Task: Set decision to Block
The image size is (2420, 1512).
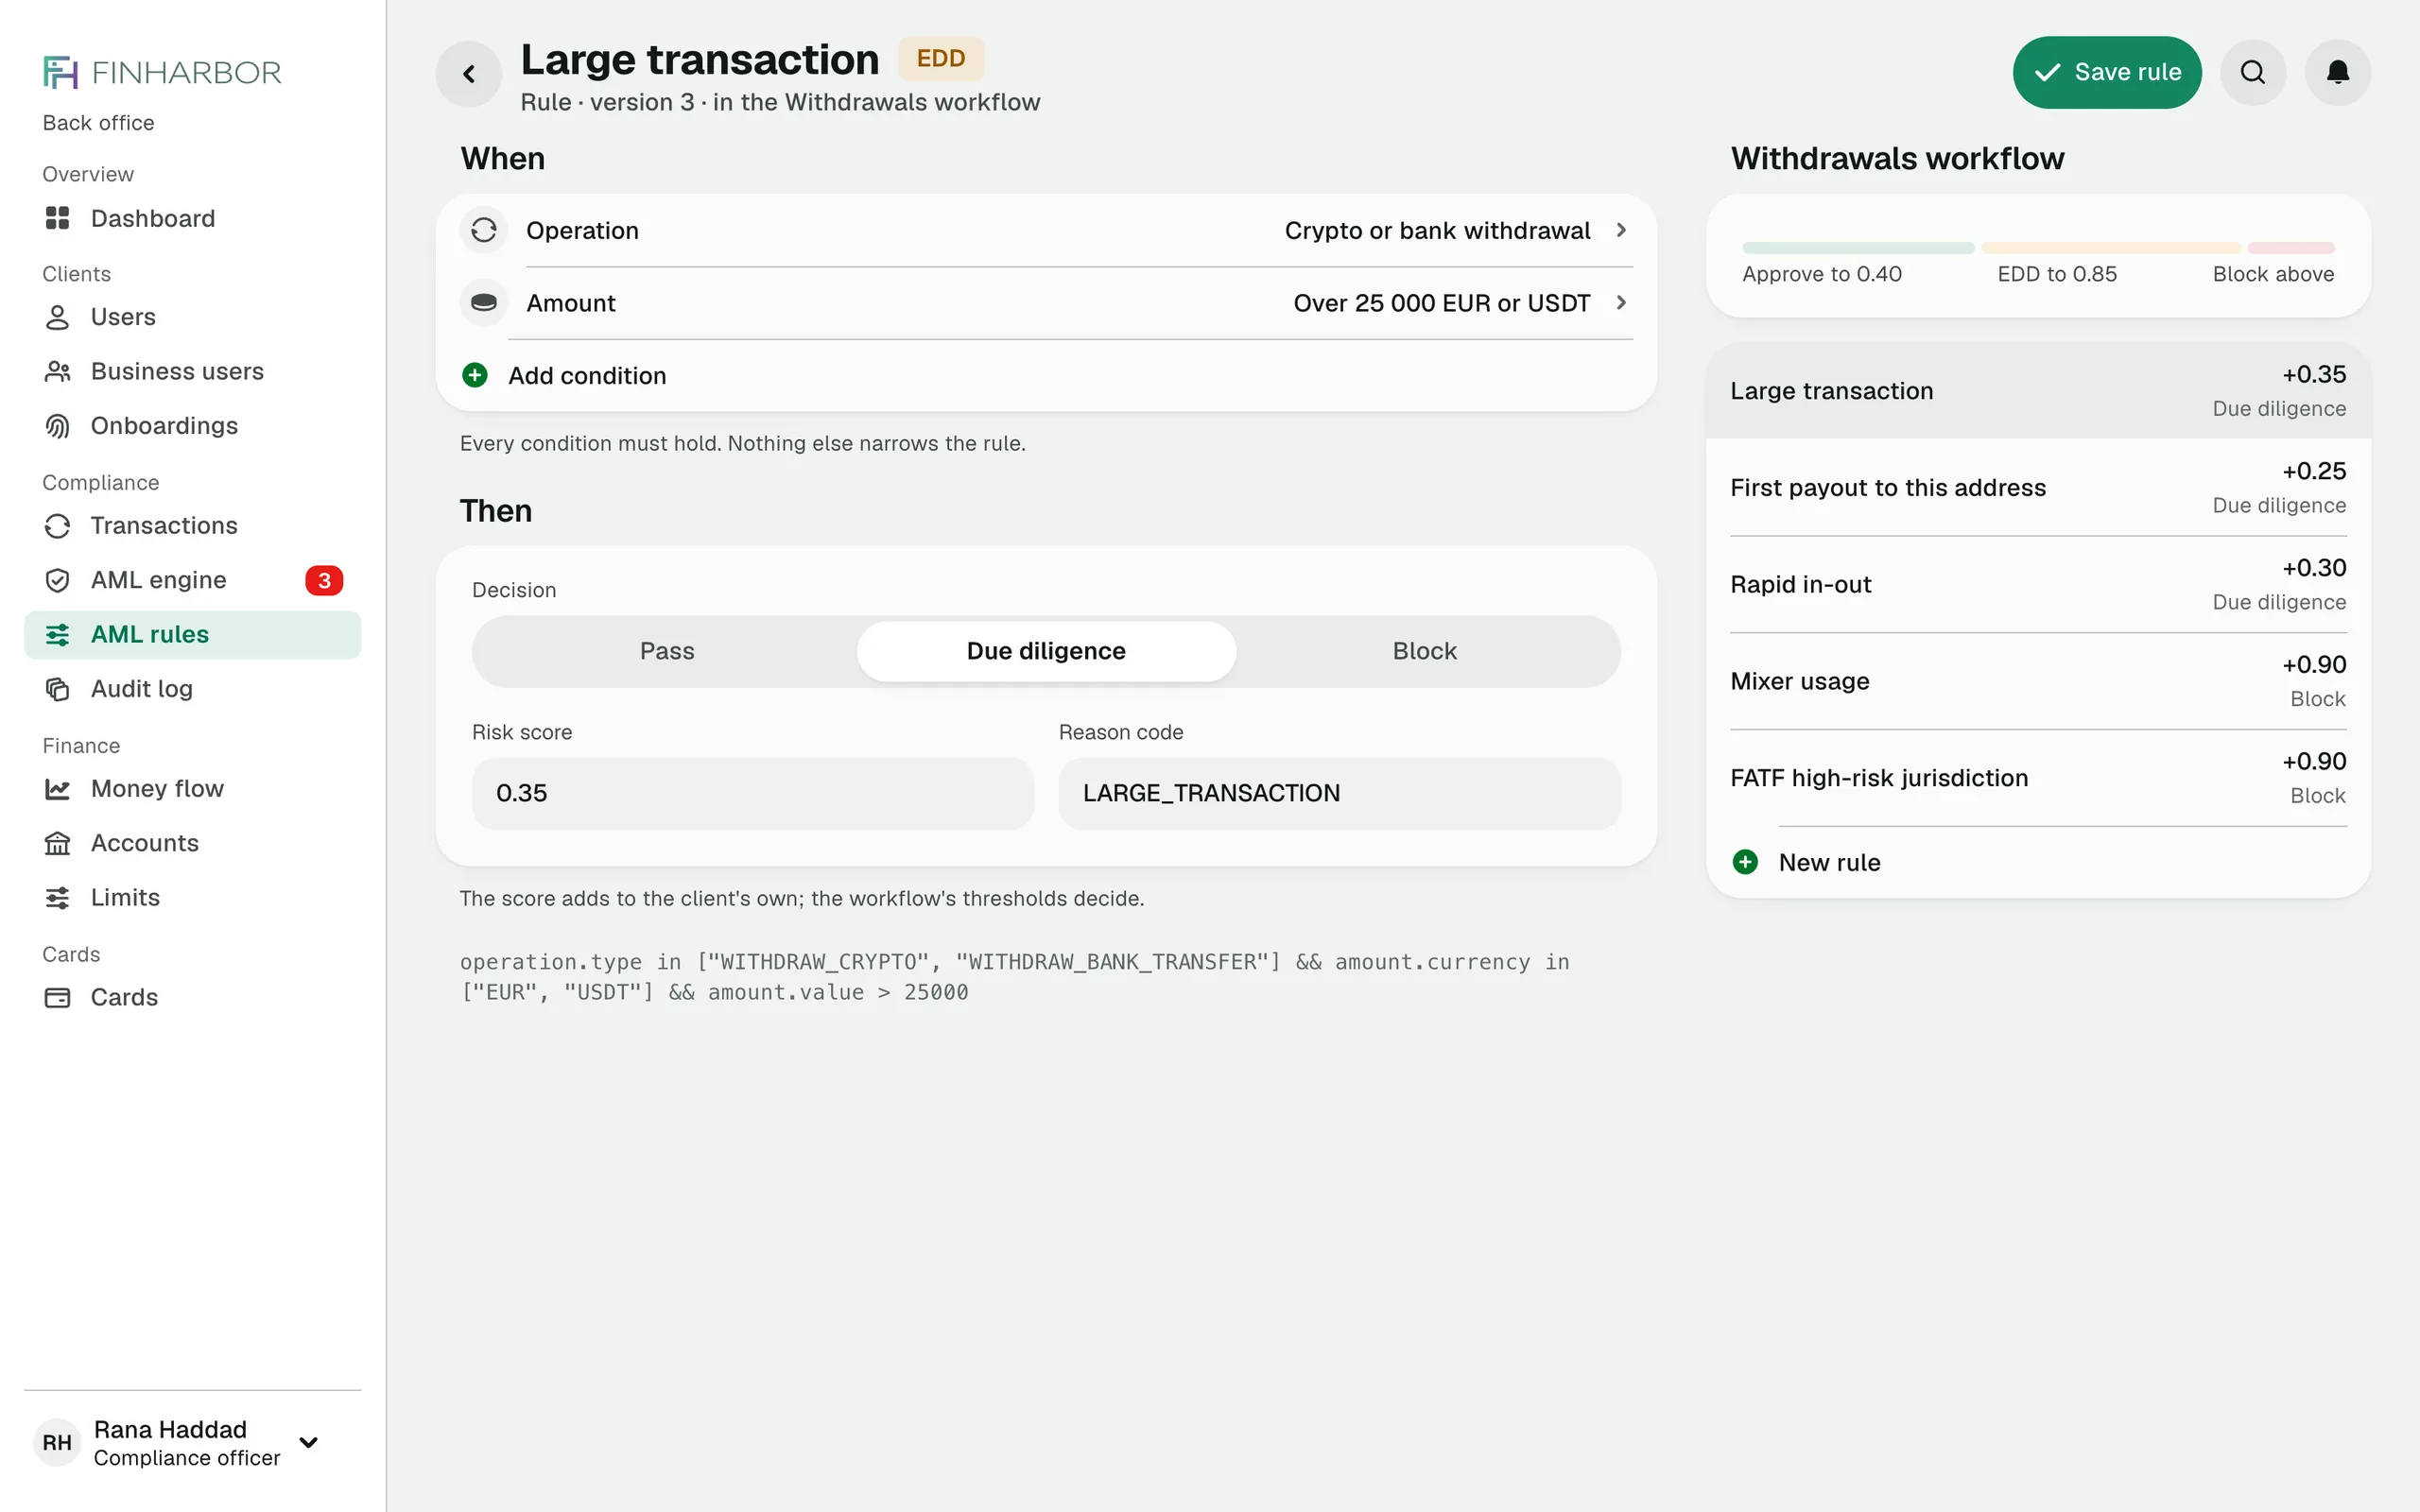Action: [x=1424, y=651]
